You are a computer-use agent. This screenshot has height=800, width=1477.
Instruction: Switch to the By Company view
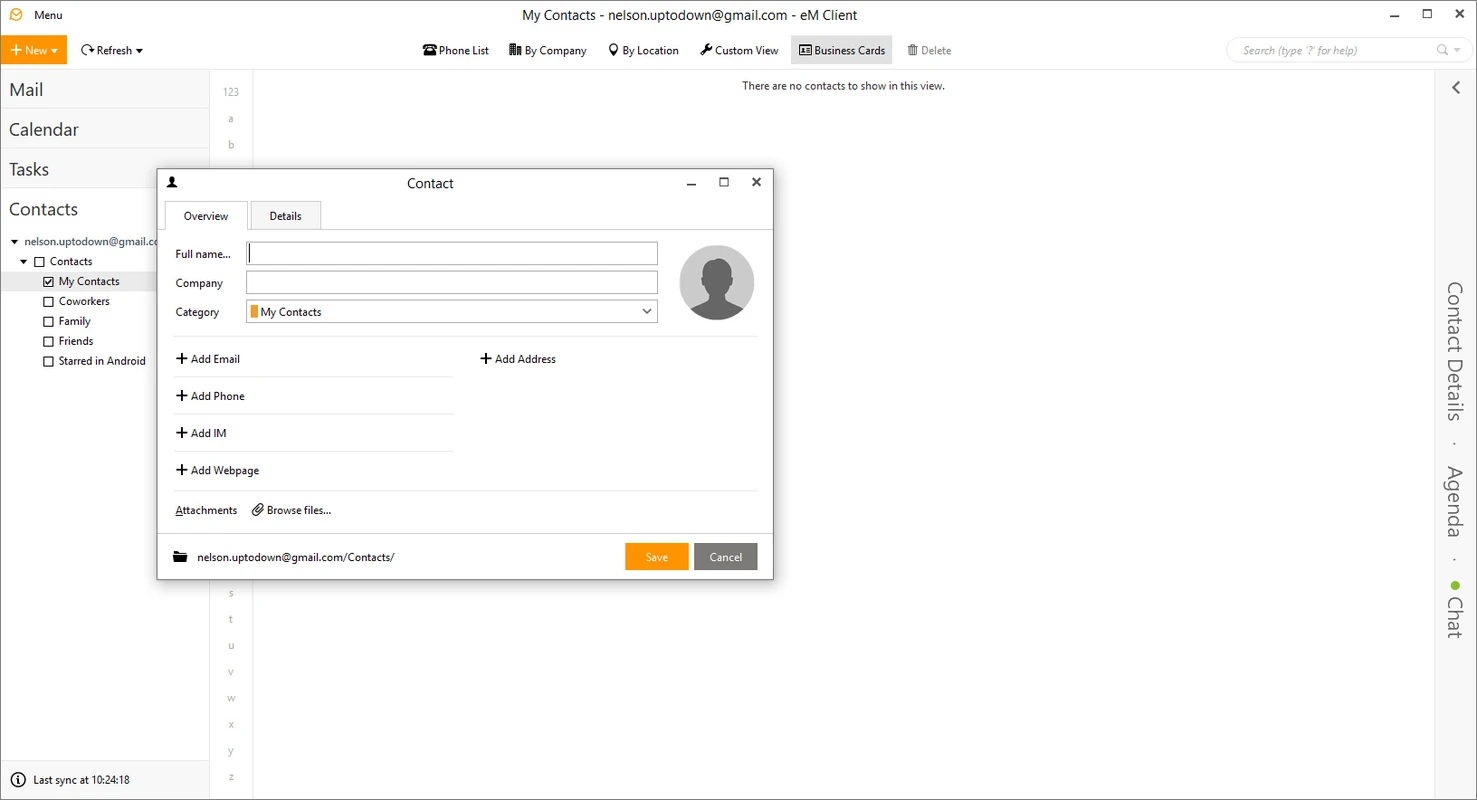tap(547, 50)
